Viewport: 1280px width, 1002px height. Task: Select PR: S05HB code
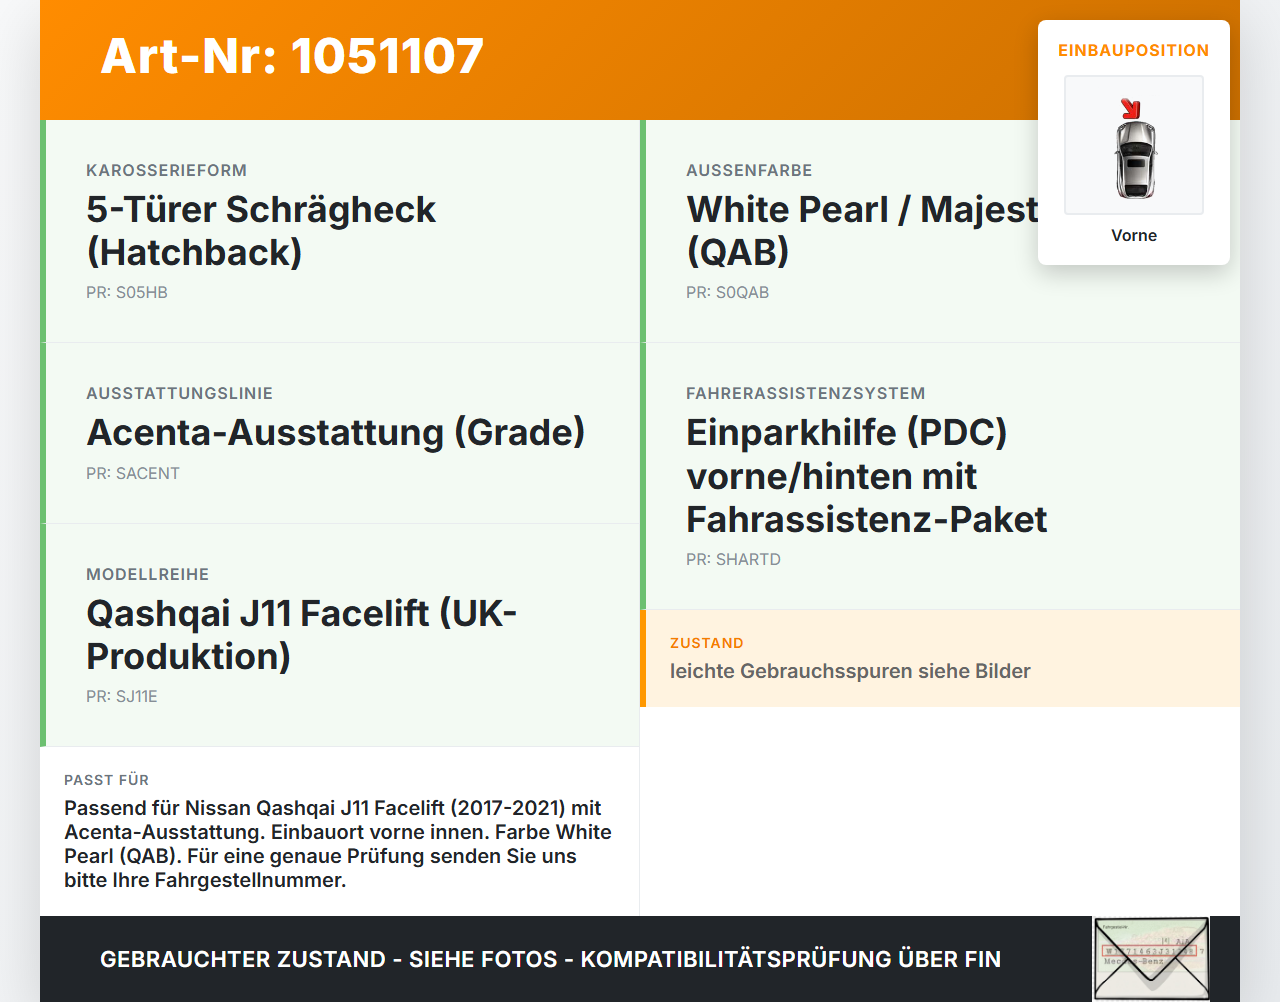(127, 292)
